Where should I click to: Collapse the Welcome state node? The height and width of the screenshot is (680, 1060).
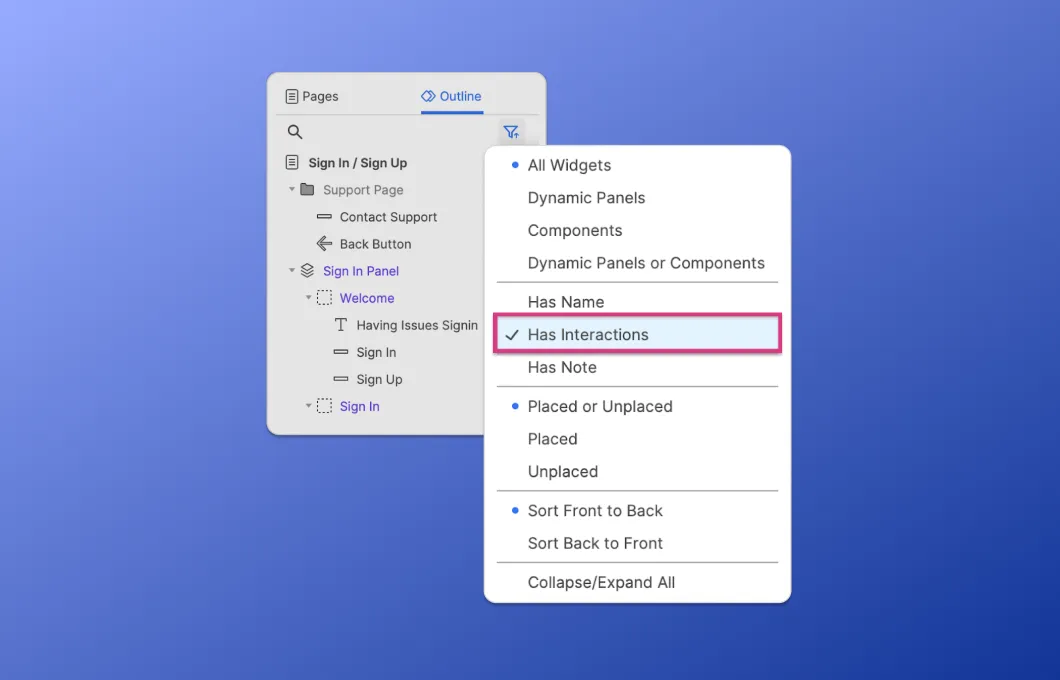click(x=308, y=298)
